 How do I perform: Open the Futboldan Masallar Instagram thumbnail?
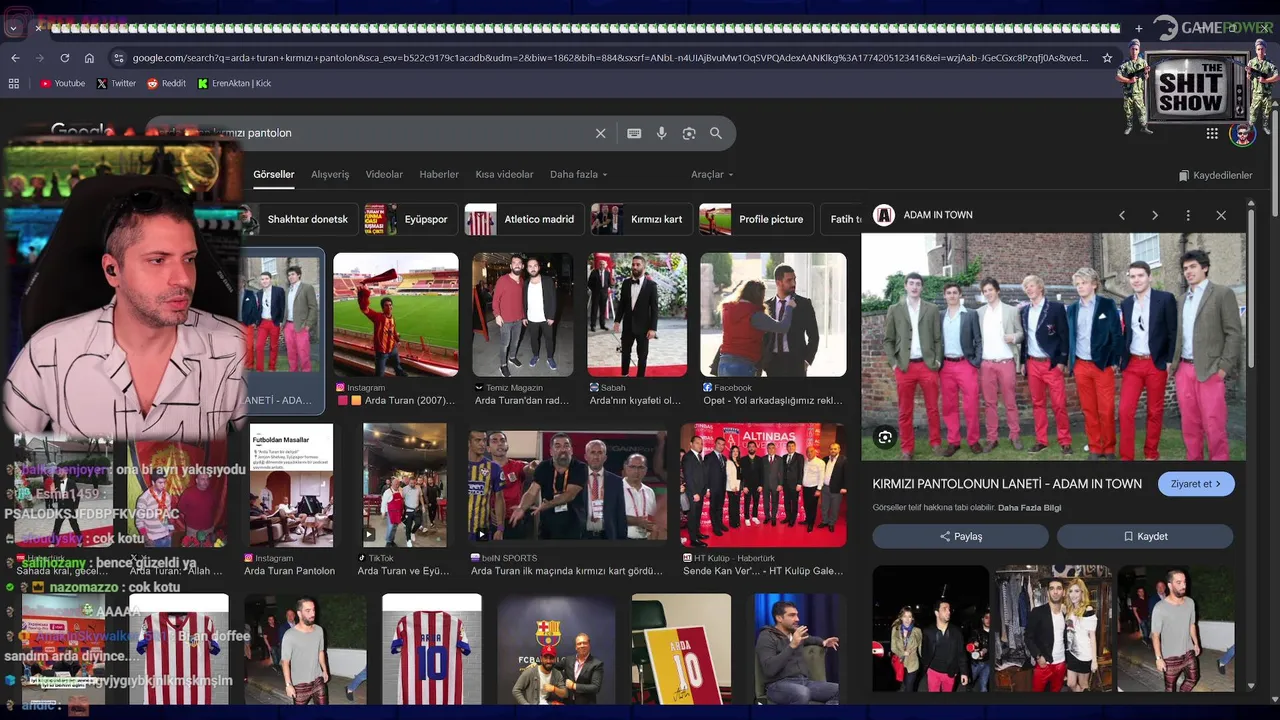click(x=291, y=485)
